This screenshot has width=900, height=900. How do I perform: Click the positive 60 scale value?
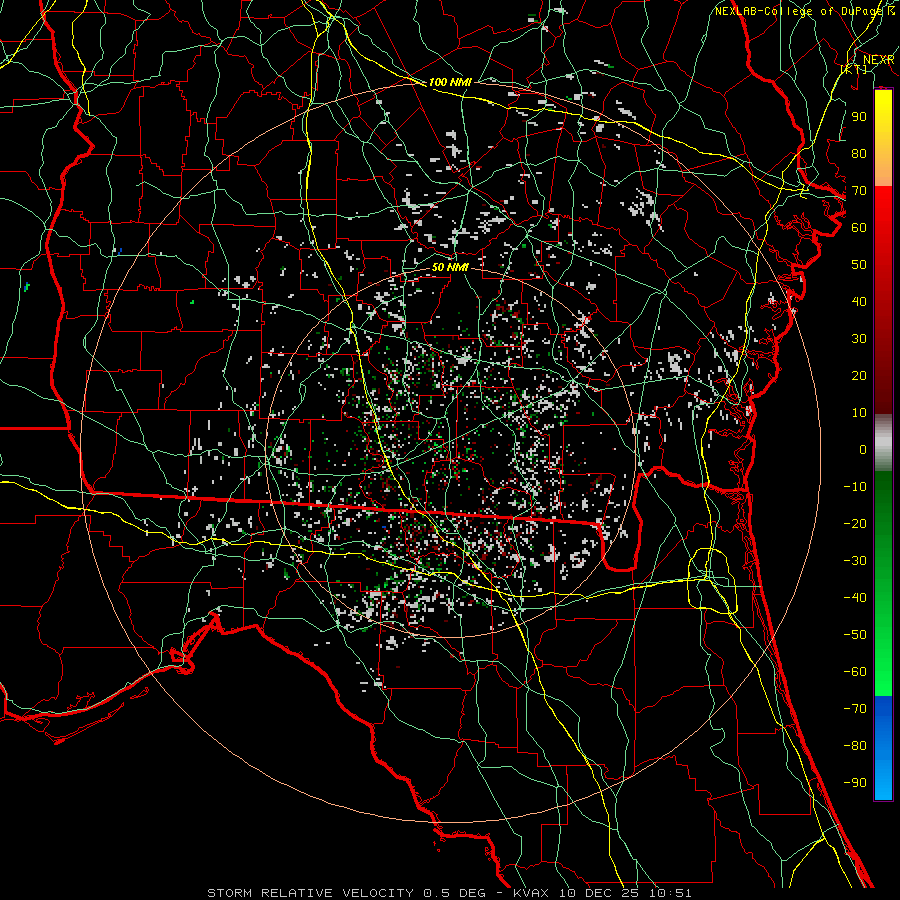point(859,228)
